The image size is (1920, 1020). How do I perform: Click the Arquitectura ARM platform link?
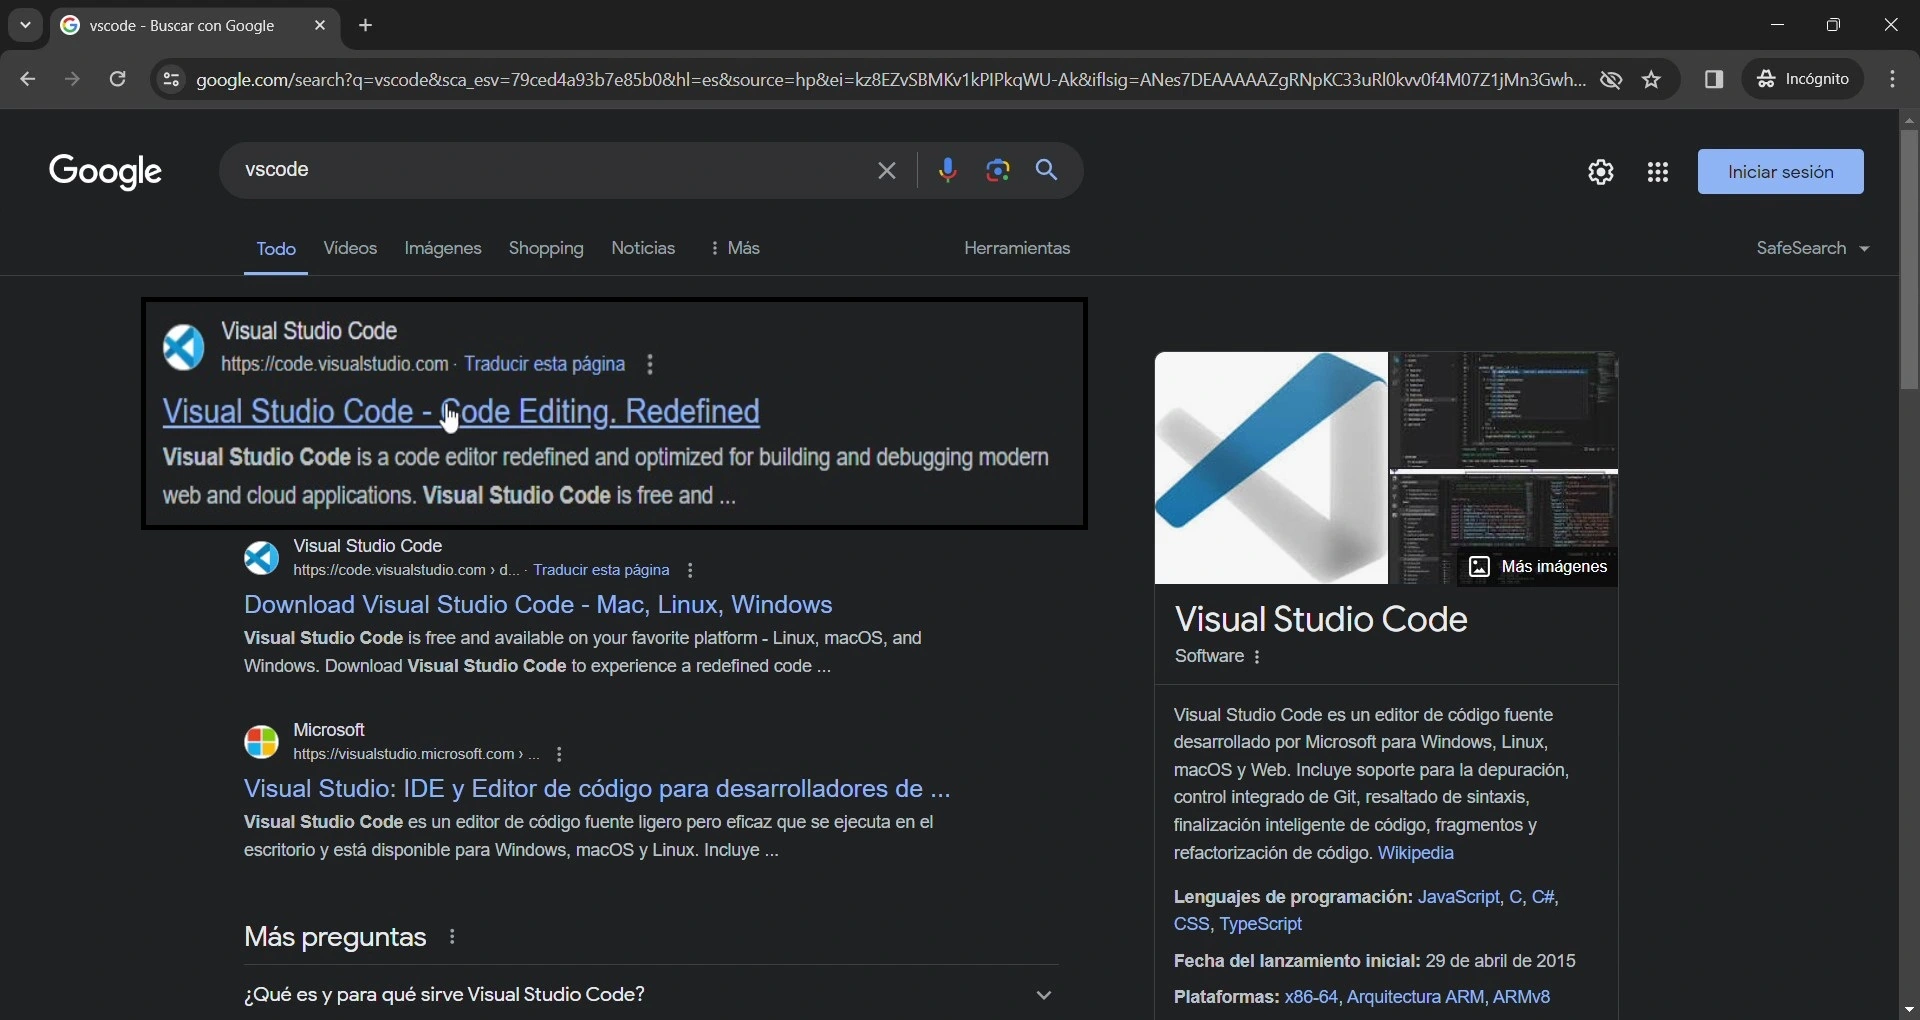pyautogui.click(x=1415, y=997)
